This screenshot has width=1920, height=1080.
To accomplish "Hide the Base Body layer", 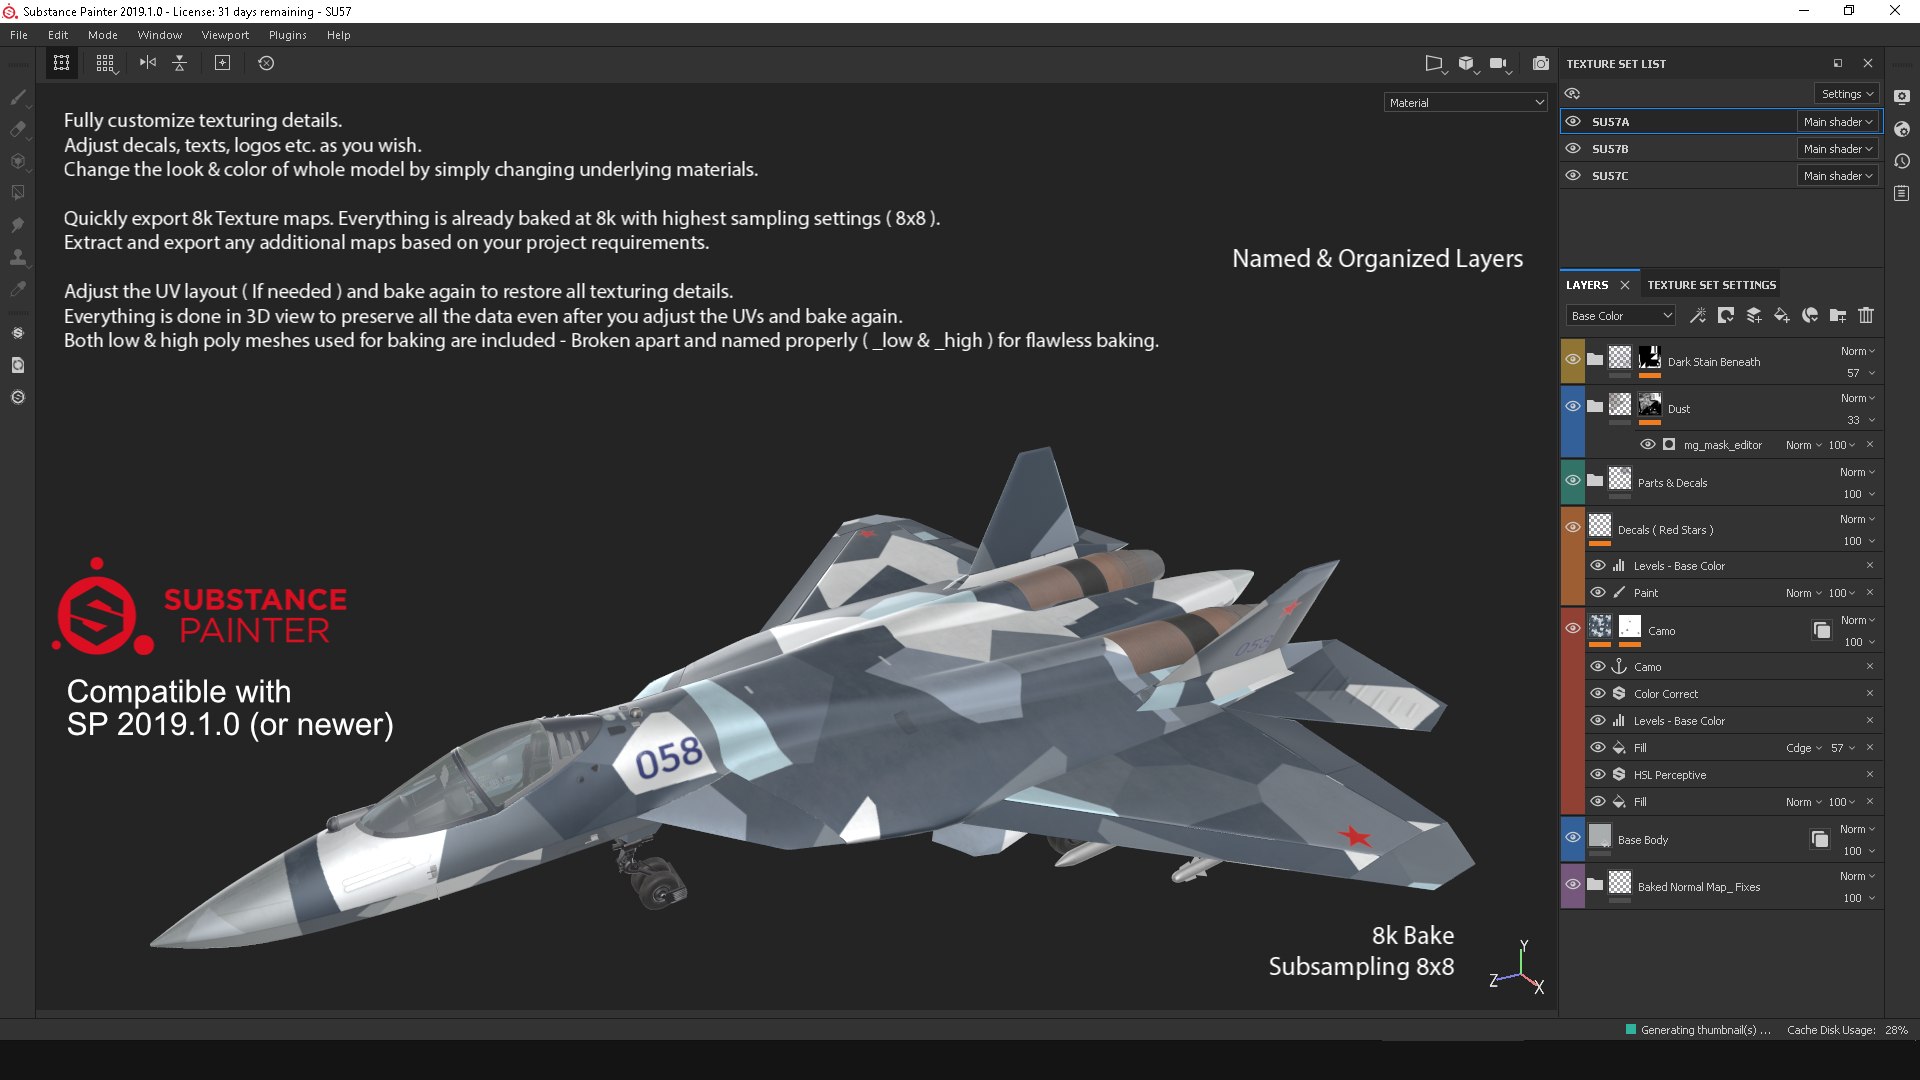I will click(1573, 838).
